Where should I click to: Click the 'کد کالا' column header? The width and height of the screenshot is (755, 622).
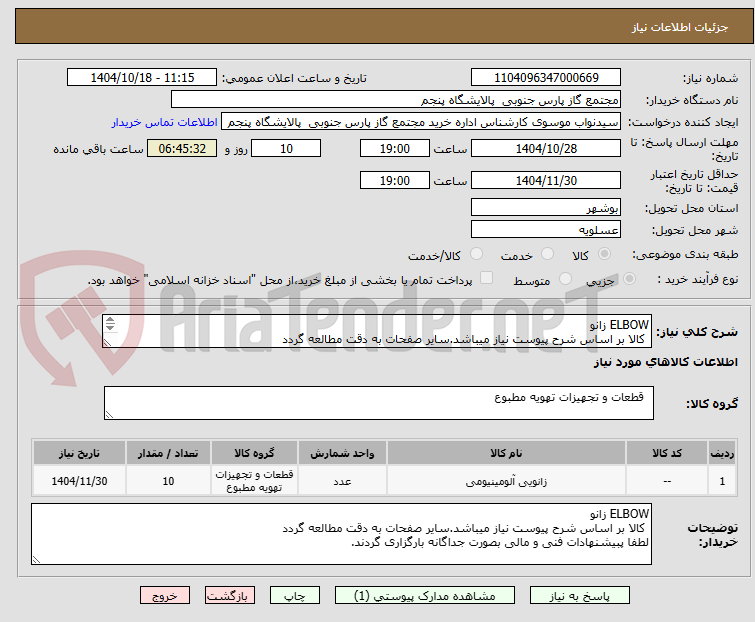[667, 453]
